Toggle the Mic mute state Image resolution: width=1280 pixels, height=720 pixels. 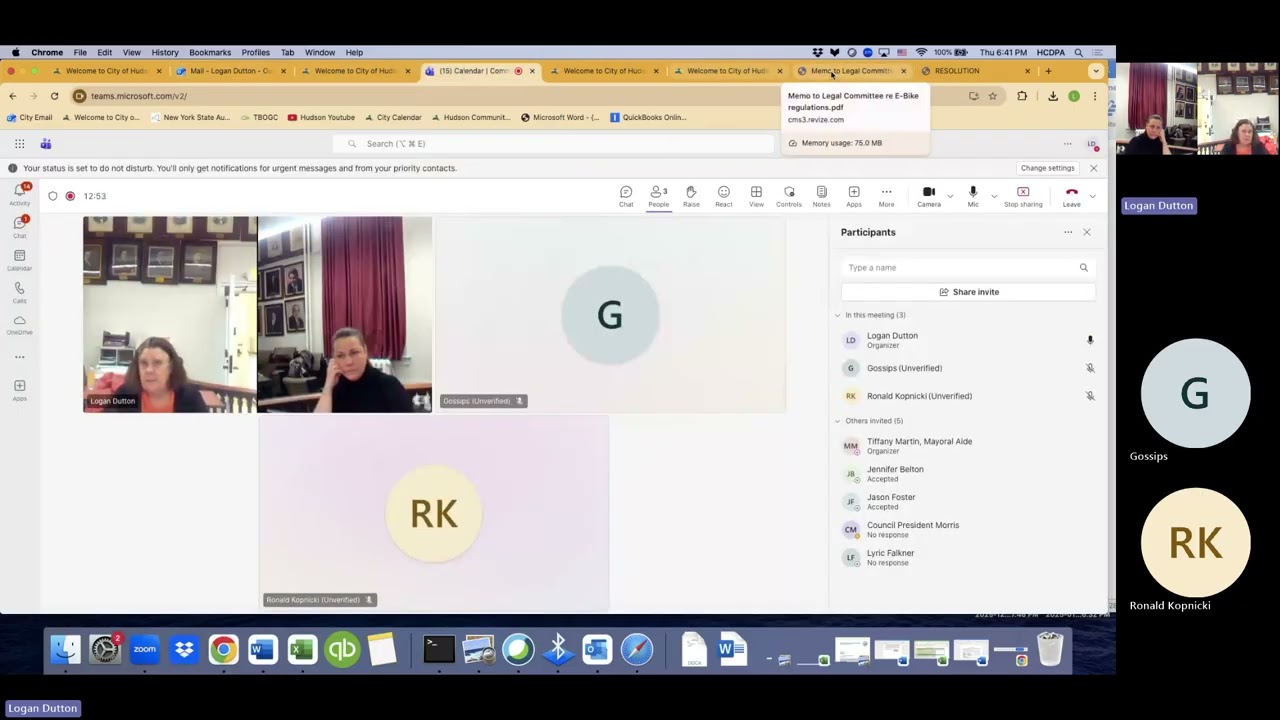pos(973,196)
